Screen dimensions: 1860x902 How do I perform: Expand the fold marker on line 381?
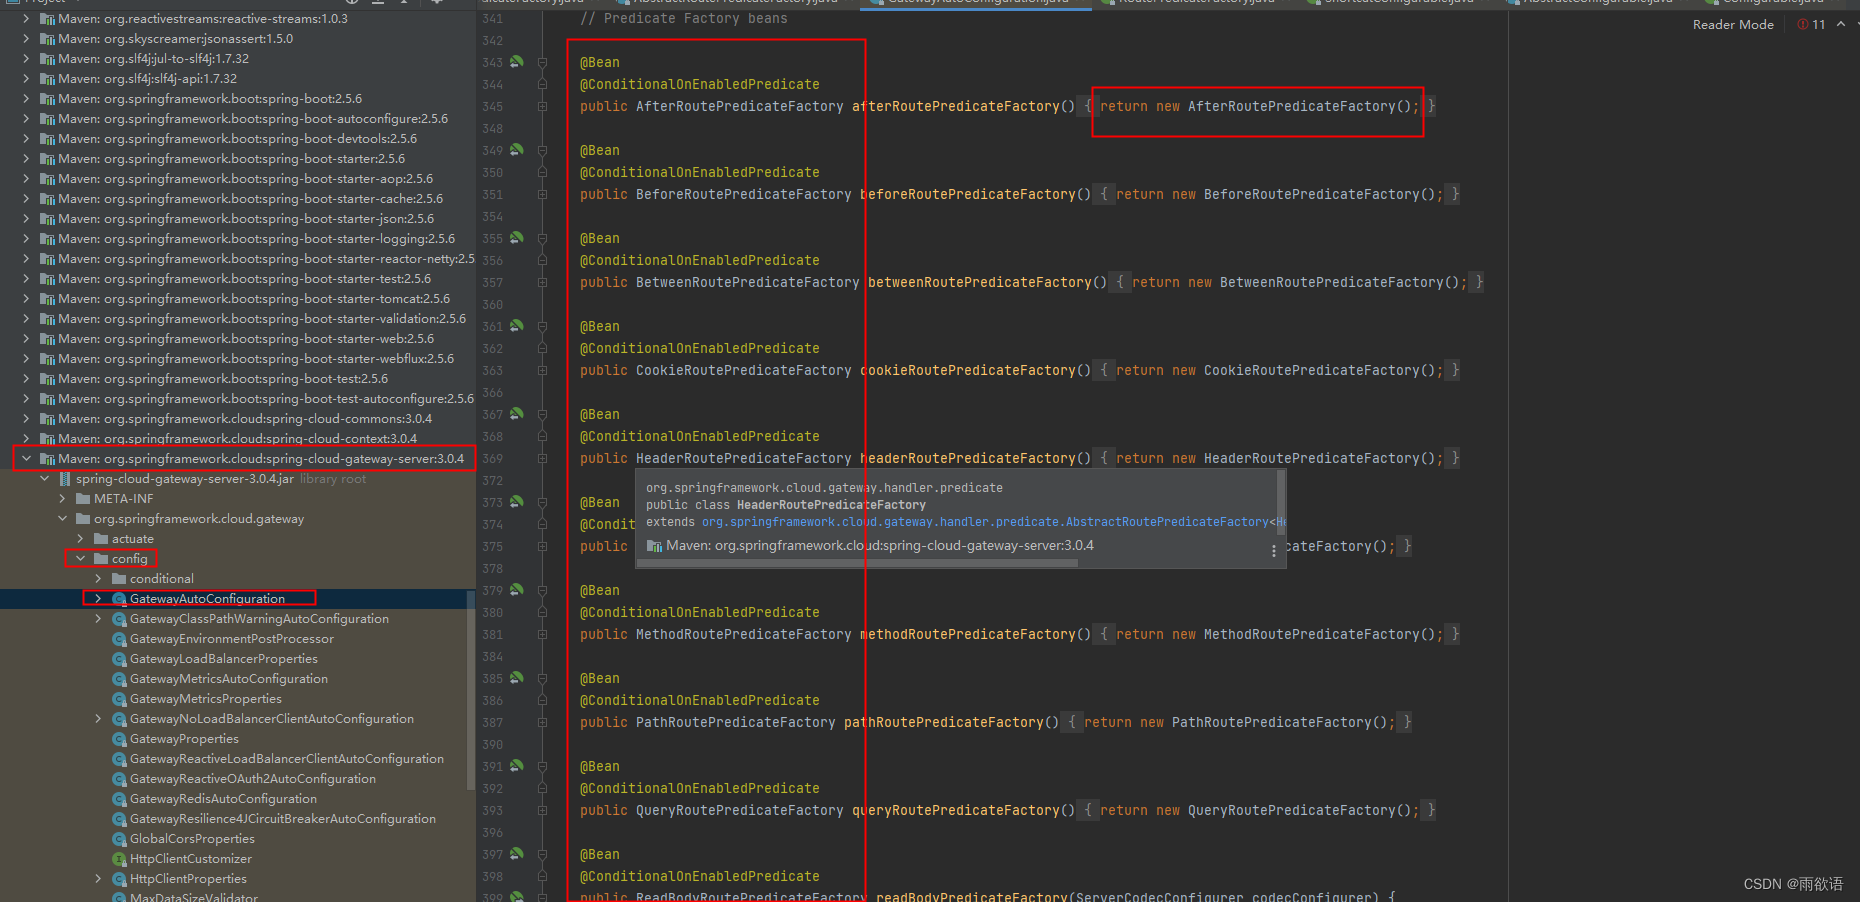[542, 634]
